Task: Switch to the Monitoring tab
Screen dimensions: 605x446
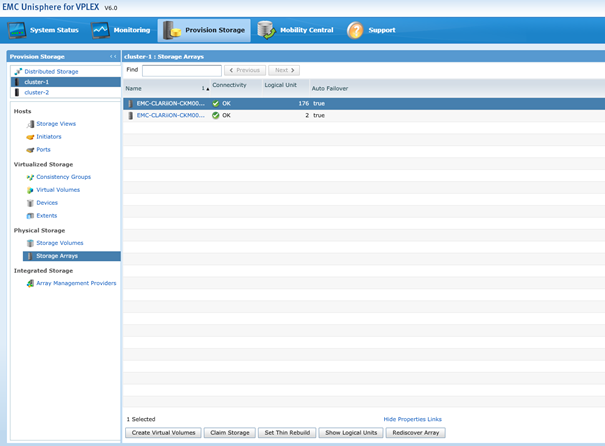Action: pyautogui.click(x=121, y=30)
